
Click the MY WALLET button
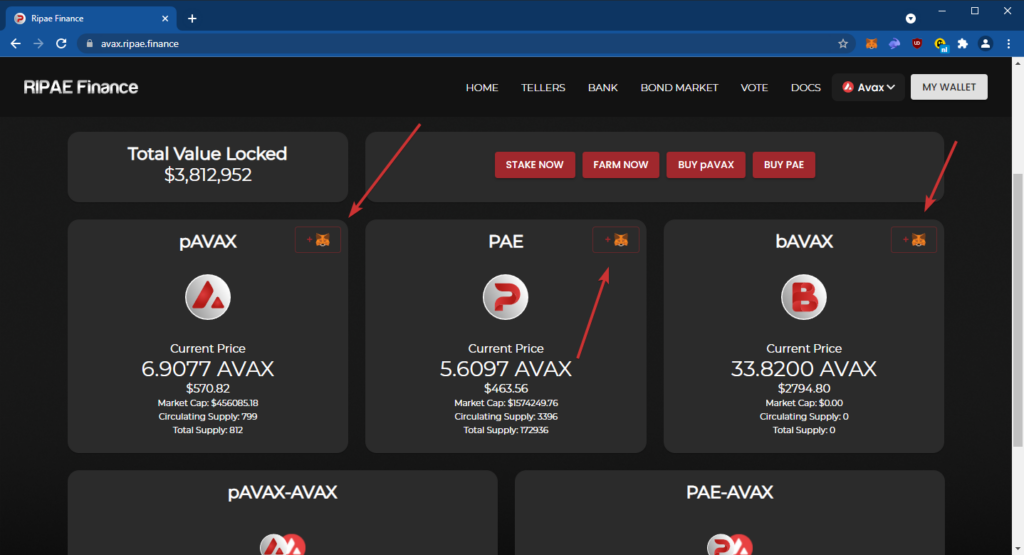coord(949,87)
